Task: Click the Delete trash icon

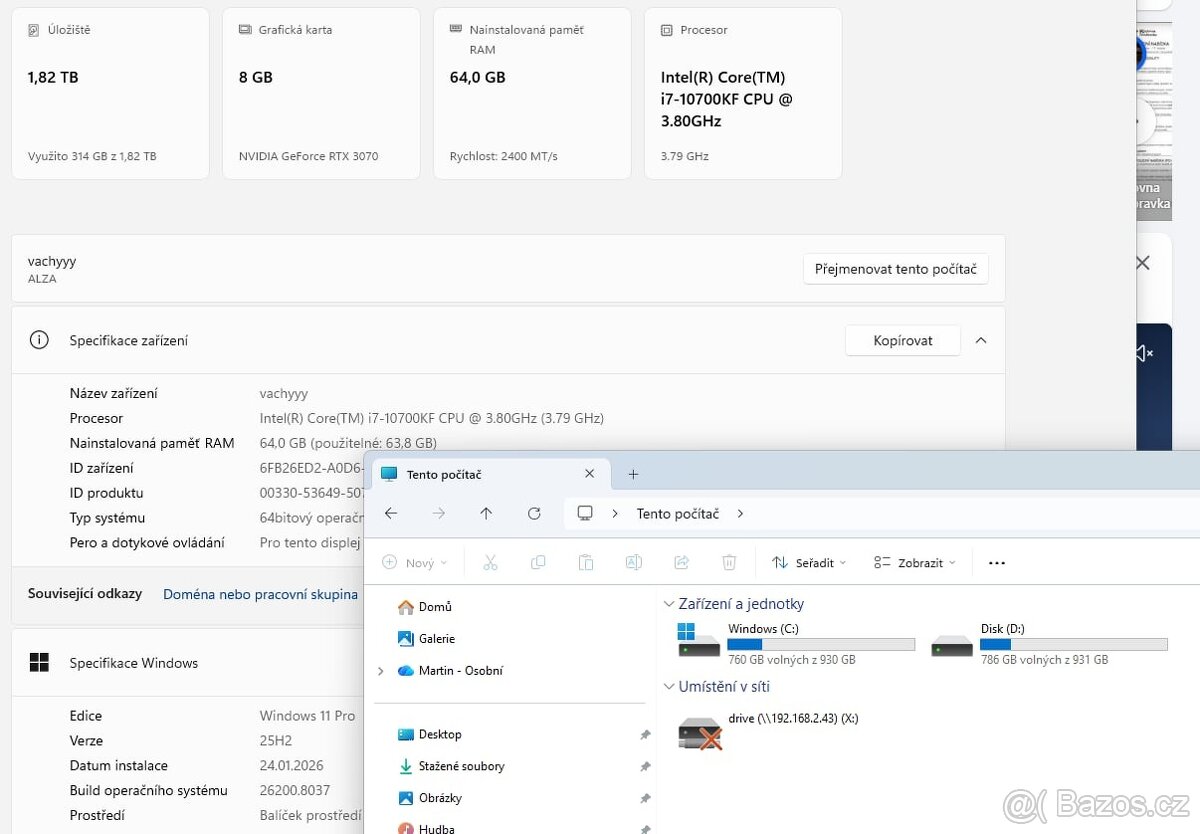Action: (729, 563)
